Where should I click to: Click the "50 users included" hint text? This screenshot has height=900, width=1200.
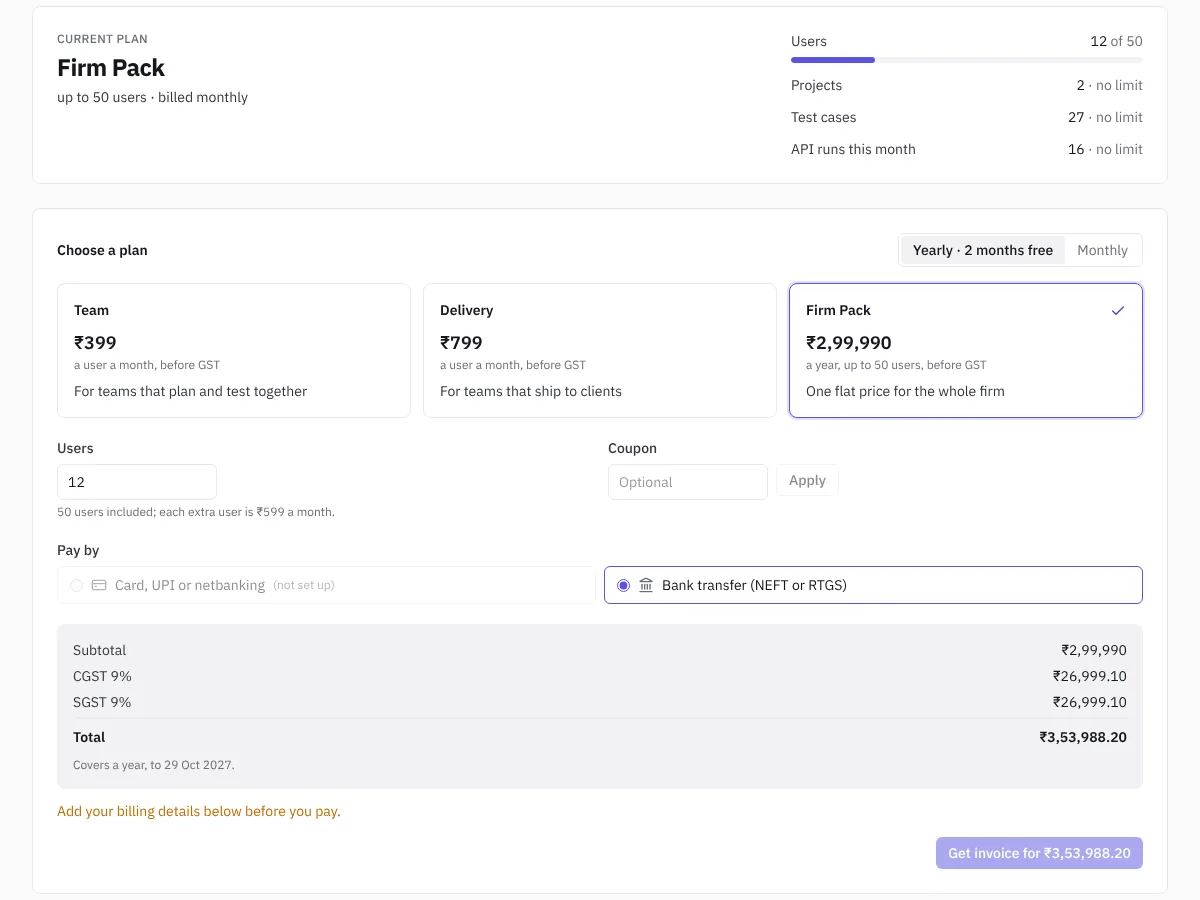[196, 512]
